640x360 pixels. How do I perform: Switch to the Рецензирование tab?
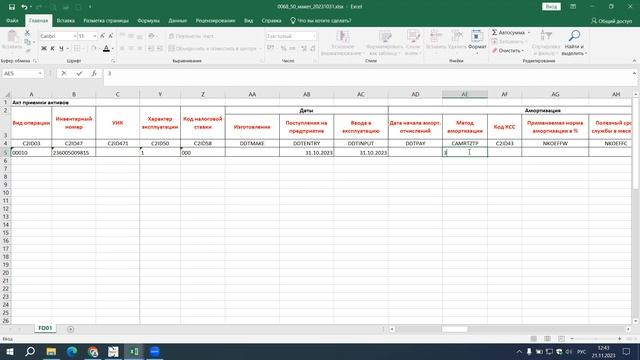(x=216, y=20)
